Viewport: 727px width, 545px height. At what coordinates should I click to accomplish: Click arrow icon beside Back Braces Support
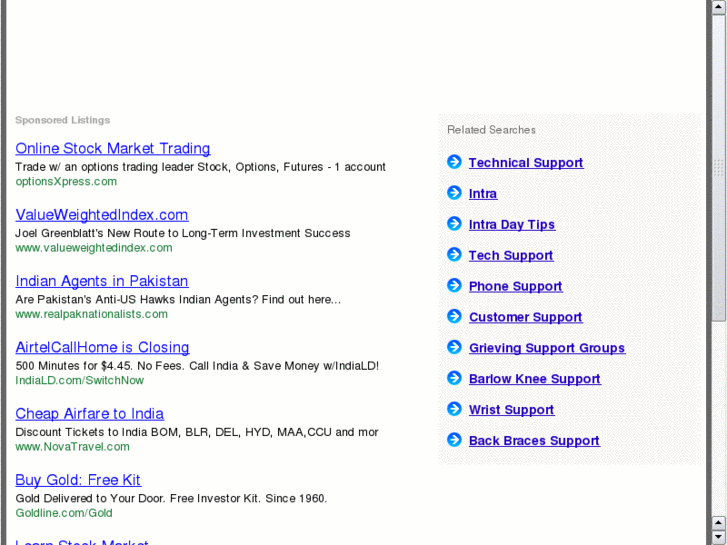(x=454, y=440)
